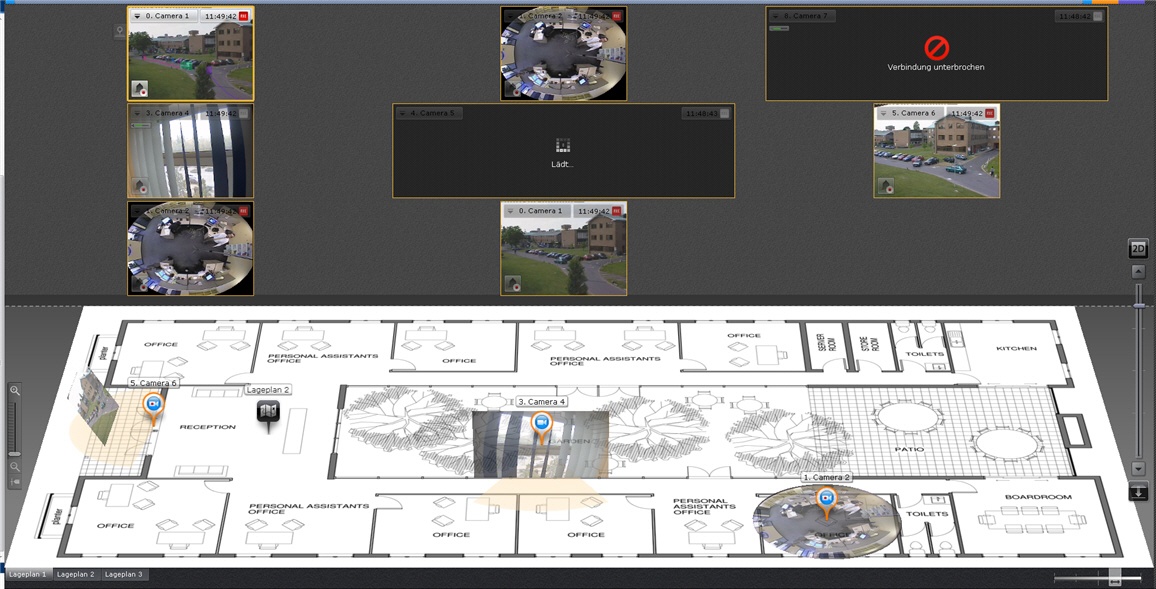Click the up arrow below the 2D button

[x=1138, y=272]
